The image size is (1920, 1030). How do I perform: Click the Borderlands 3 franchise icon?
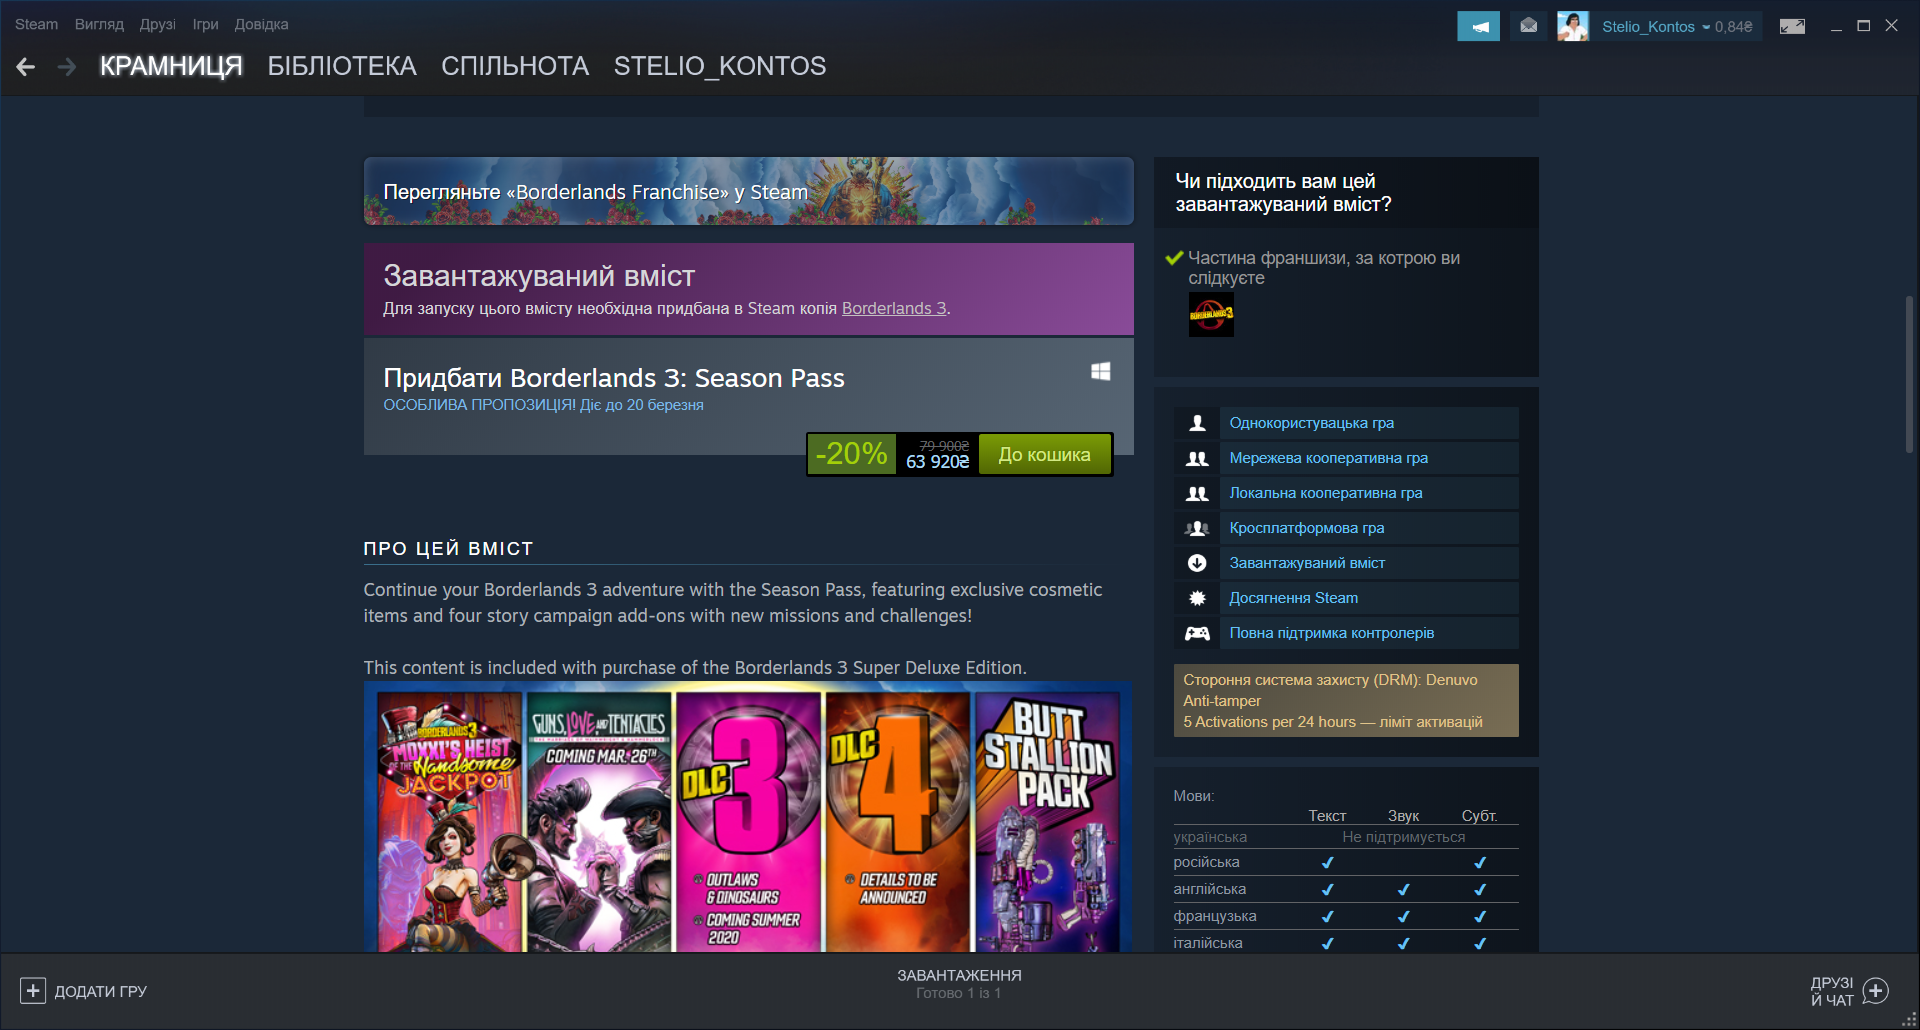1211,314
